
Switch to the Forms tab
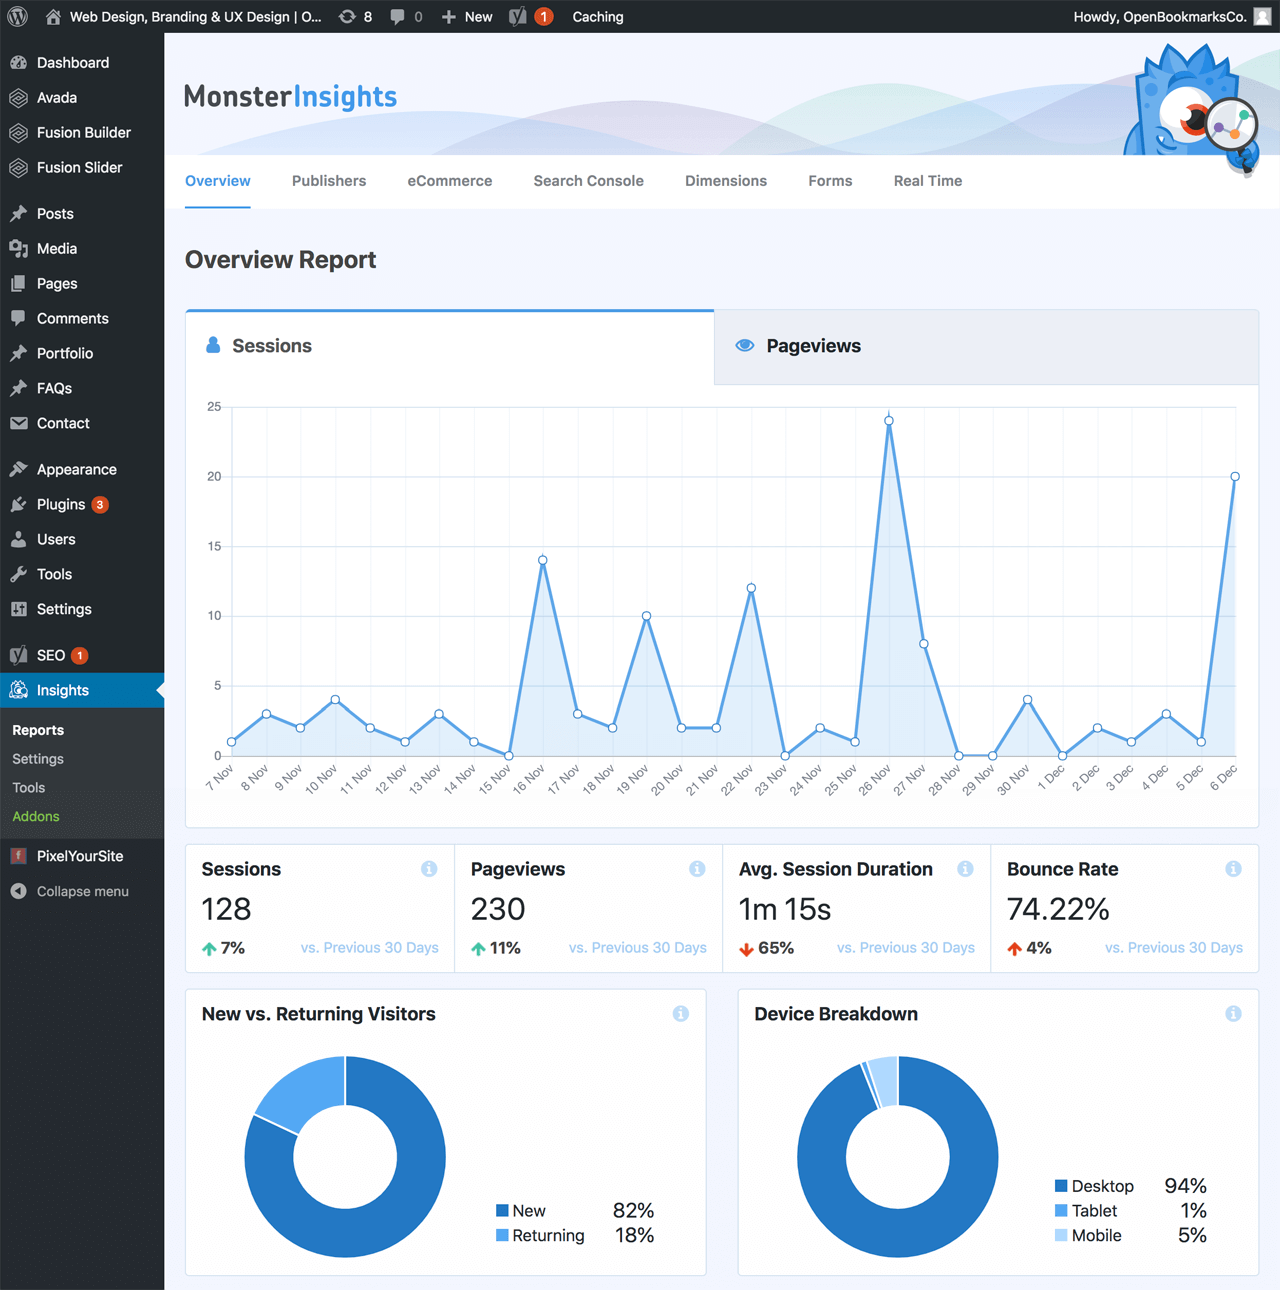point(830,181)
